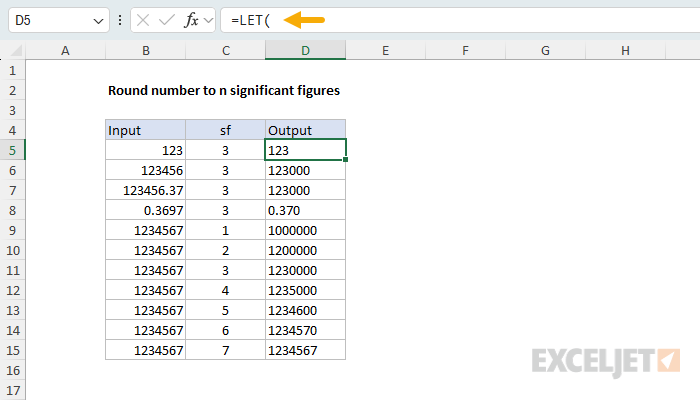The height and width of the screenshot is (400, 700).
Task: Click the formula bar containing =LET(
Action: 460,20
